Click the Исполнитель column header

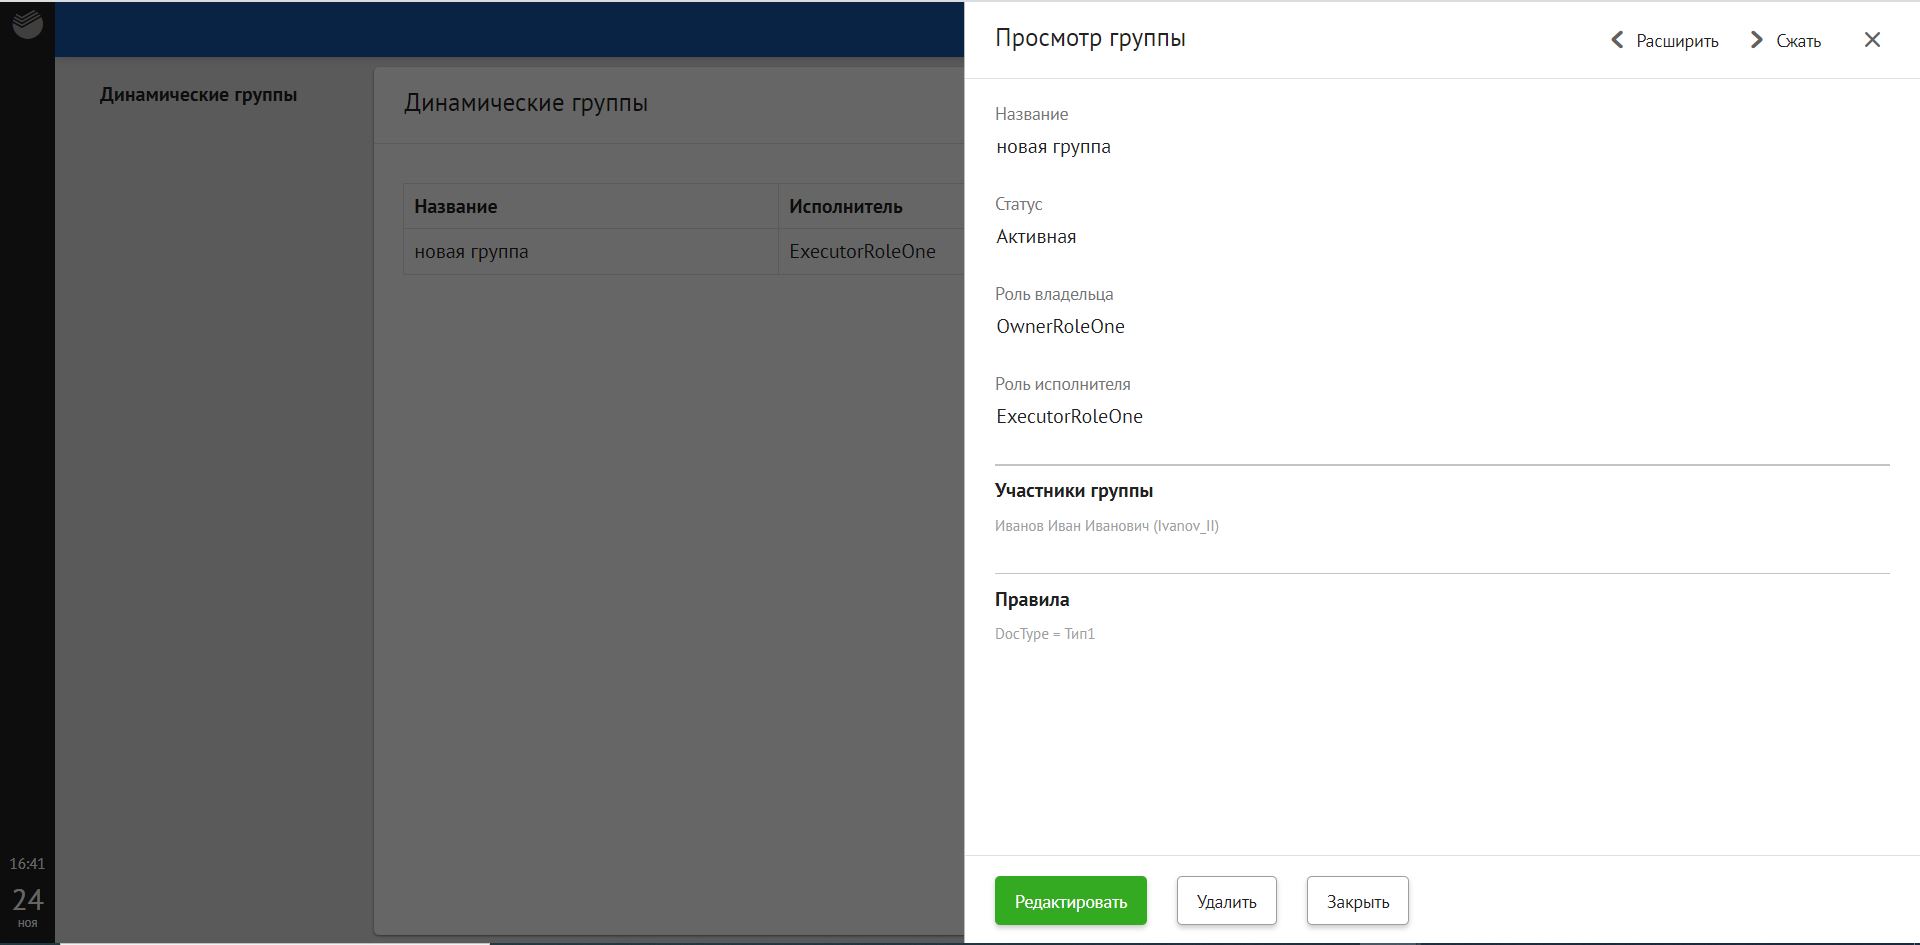[x=845, y=207]
